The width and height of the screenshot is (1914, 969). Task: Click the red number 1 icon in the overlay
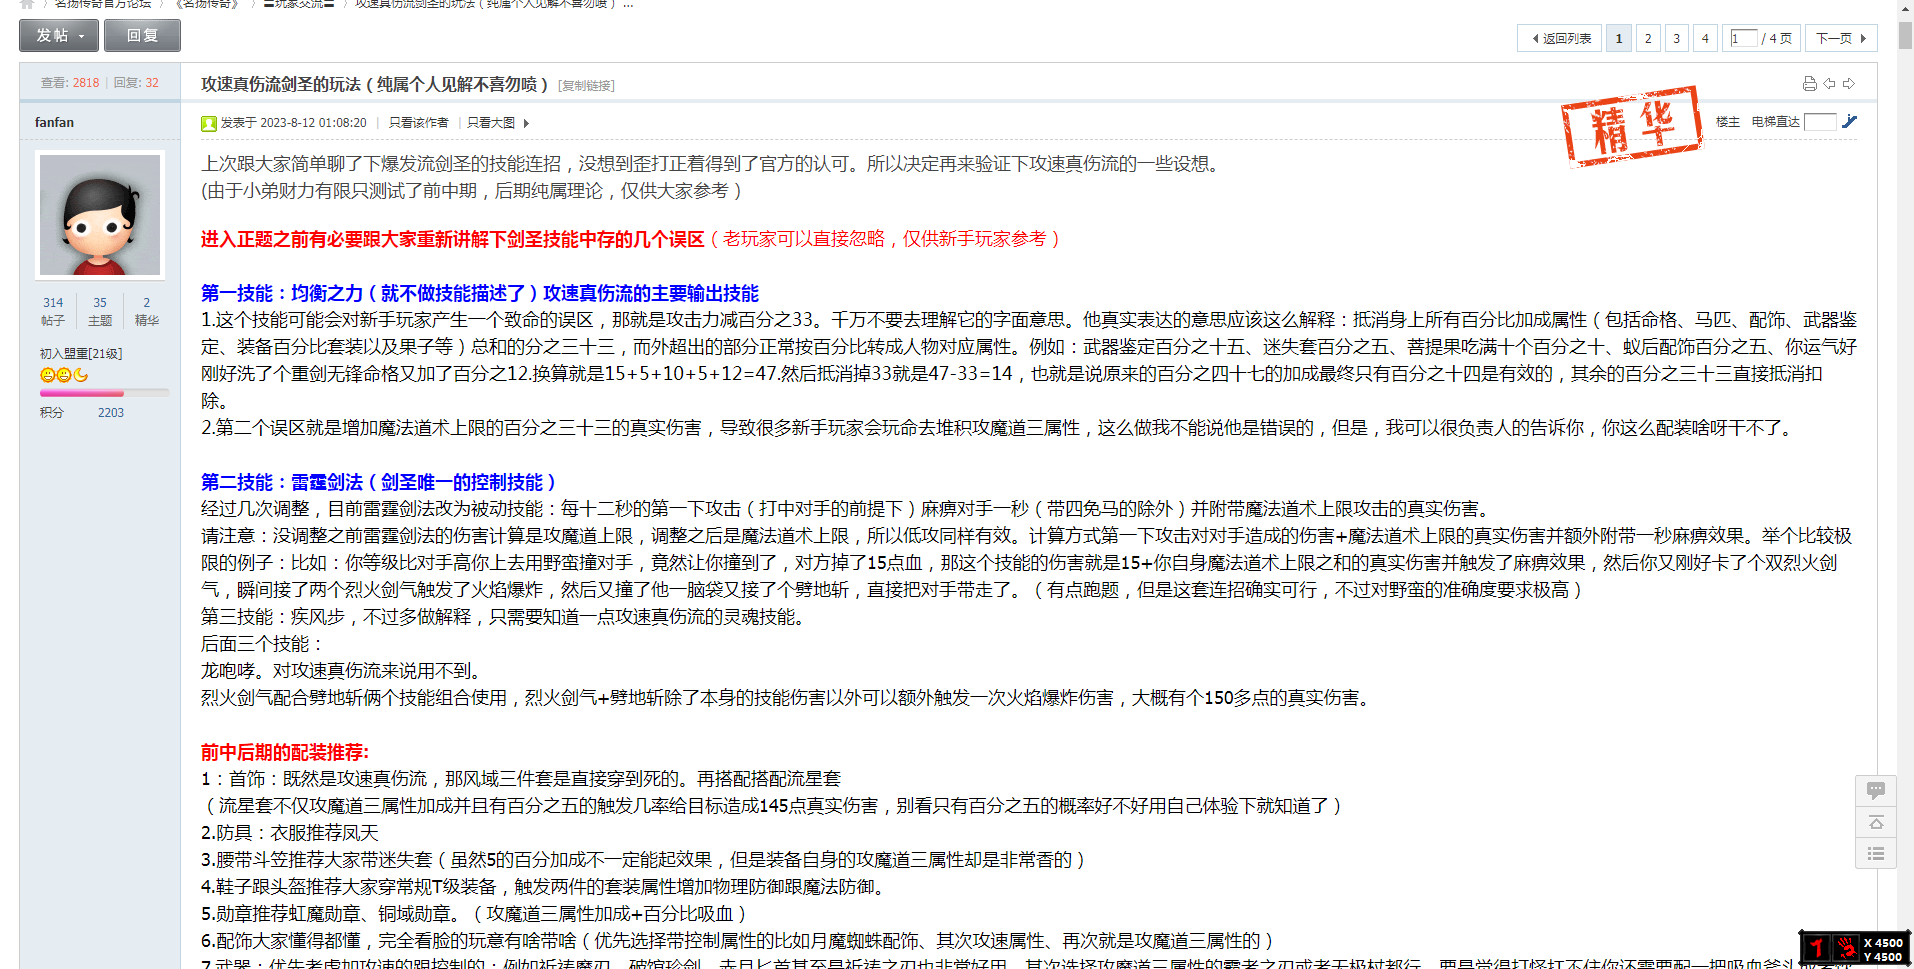(x=1817, y=948)
